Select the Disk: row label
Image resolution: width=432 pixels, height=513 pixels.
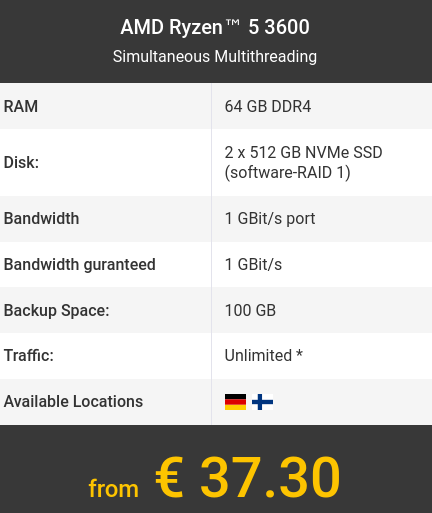click(x=21, y=163)
